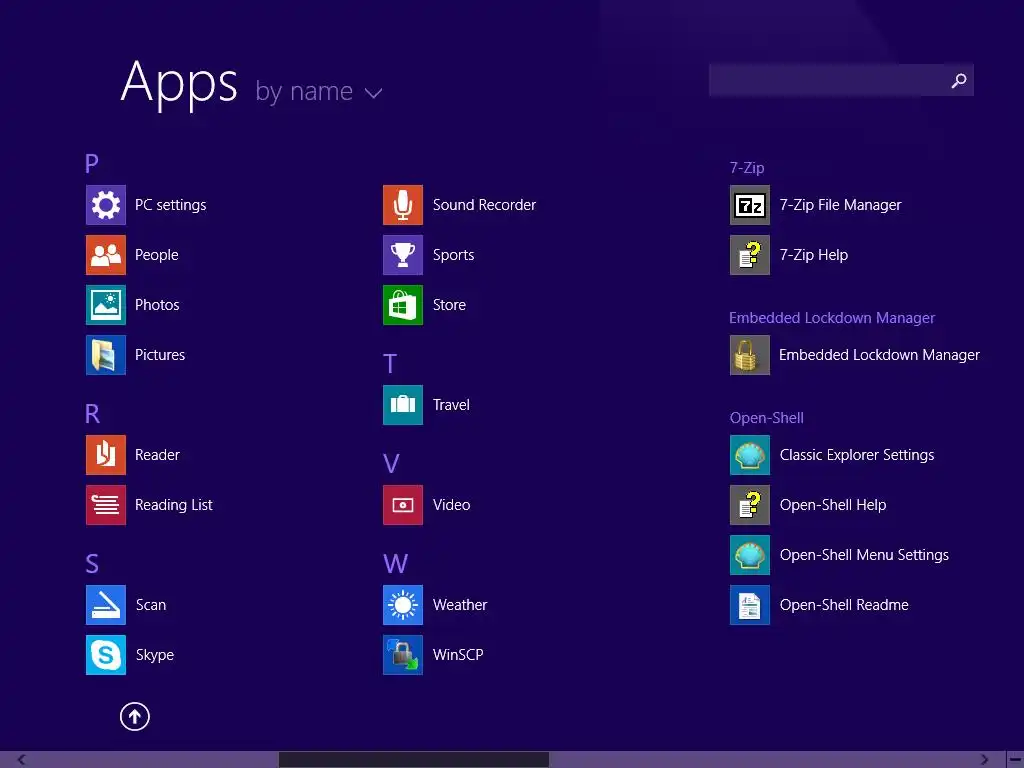Click the 'Open-Shell Menu Settings' label
The image size is (1024, 768).
pos(864,555)
